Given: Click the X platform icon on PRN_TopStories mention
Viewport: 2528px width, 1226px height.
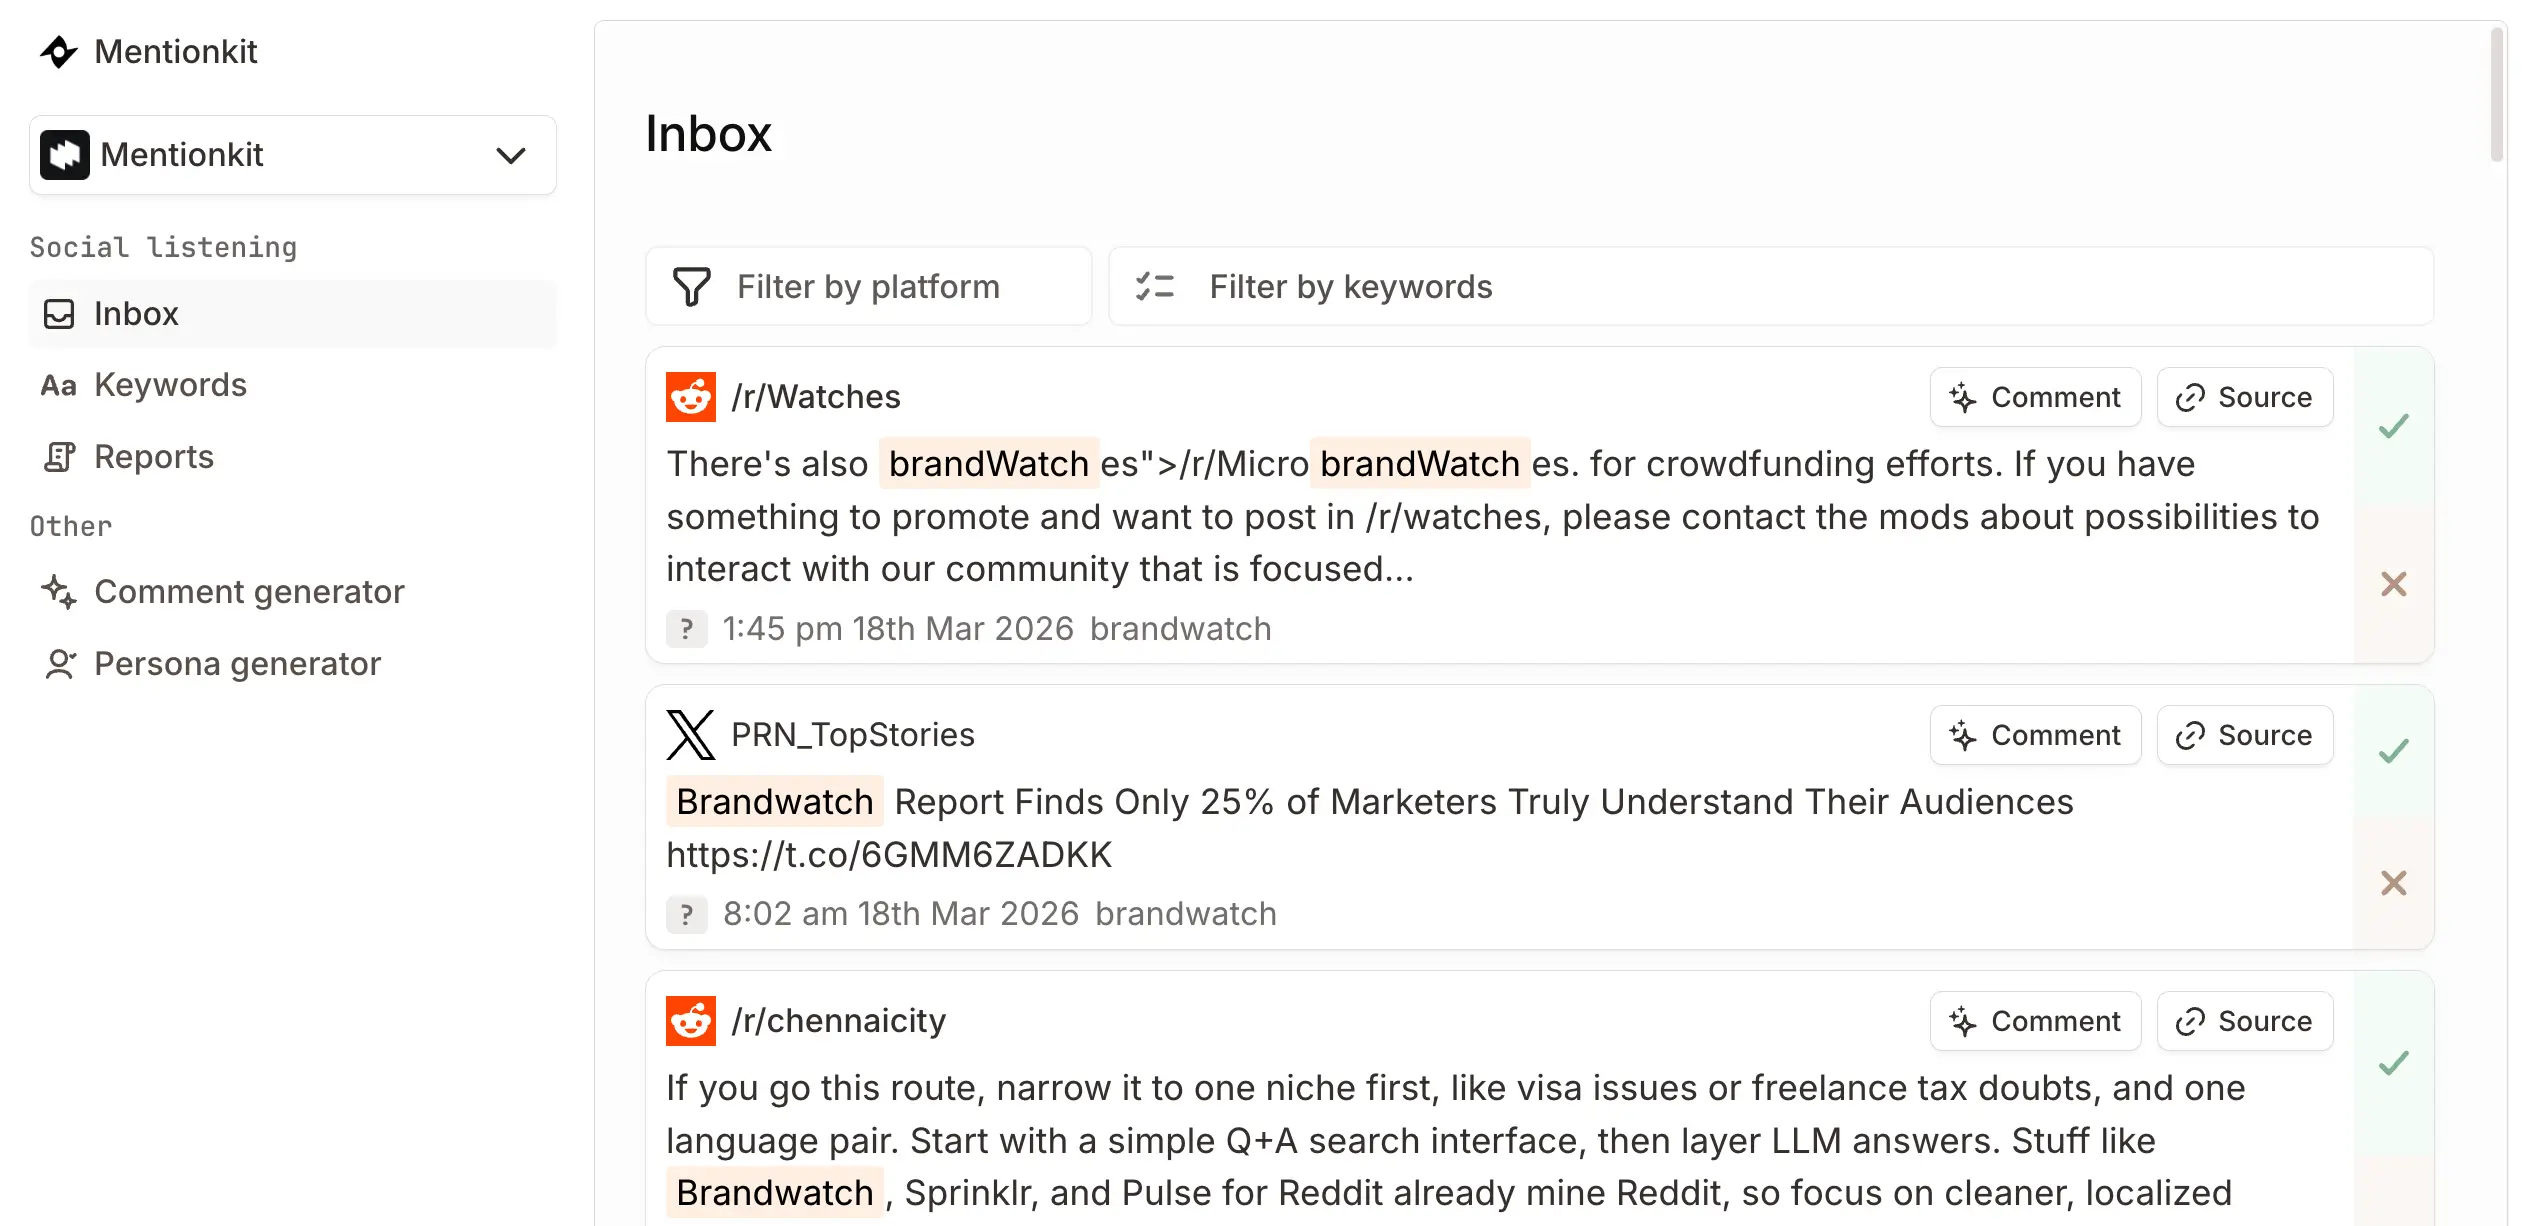Looking at the screenshot, I should coord(691,735).
